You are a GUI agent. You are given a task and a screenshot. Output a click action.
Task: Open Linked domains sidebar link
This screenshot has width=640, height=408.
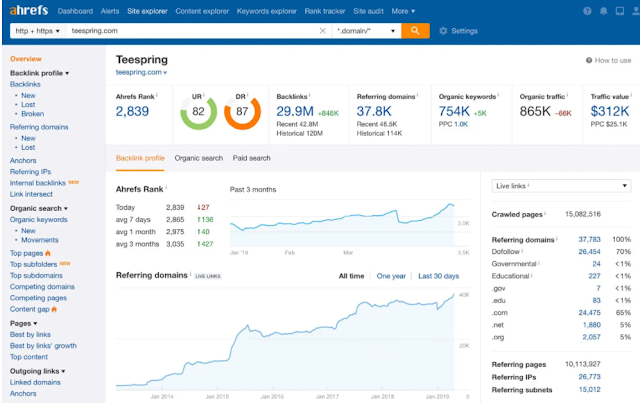35,383
